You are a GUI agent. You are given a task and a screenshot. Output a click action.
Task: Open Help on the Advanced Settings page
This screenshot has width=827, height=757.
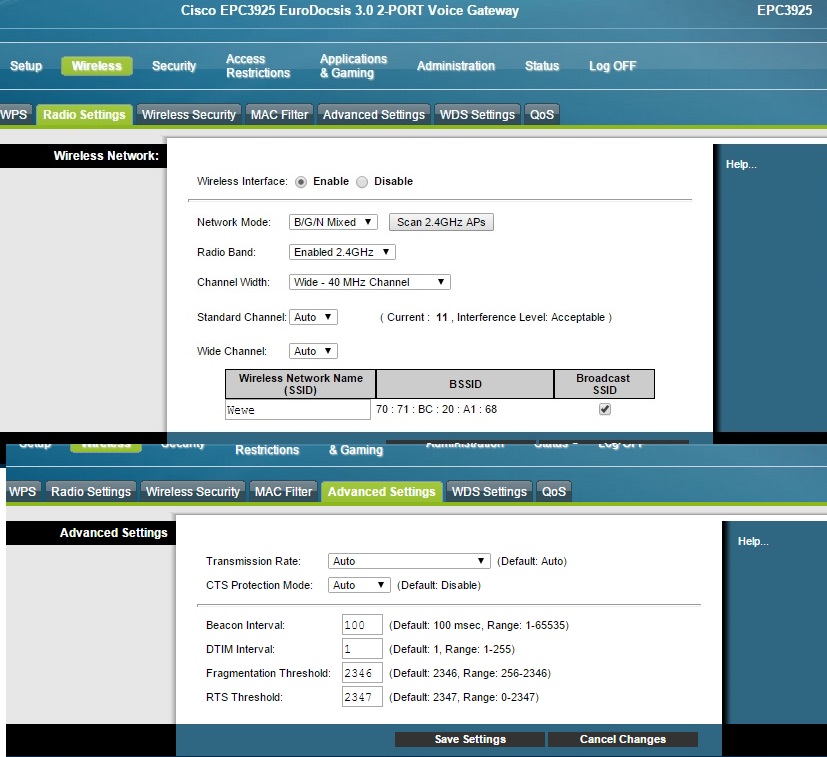(753, 541)
